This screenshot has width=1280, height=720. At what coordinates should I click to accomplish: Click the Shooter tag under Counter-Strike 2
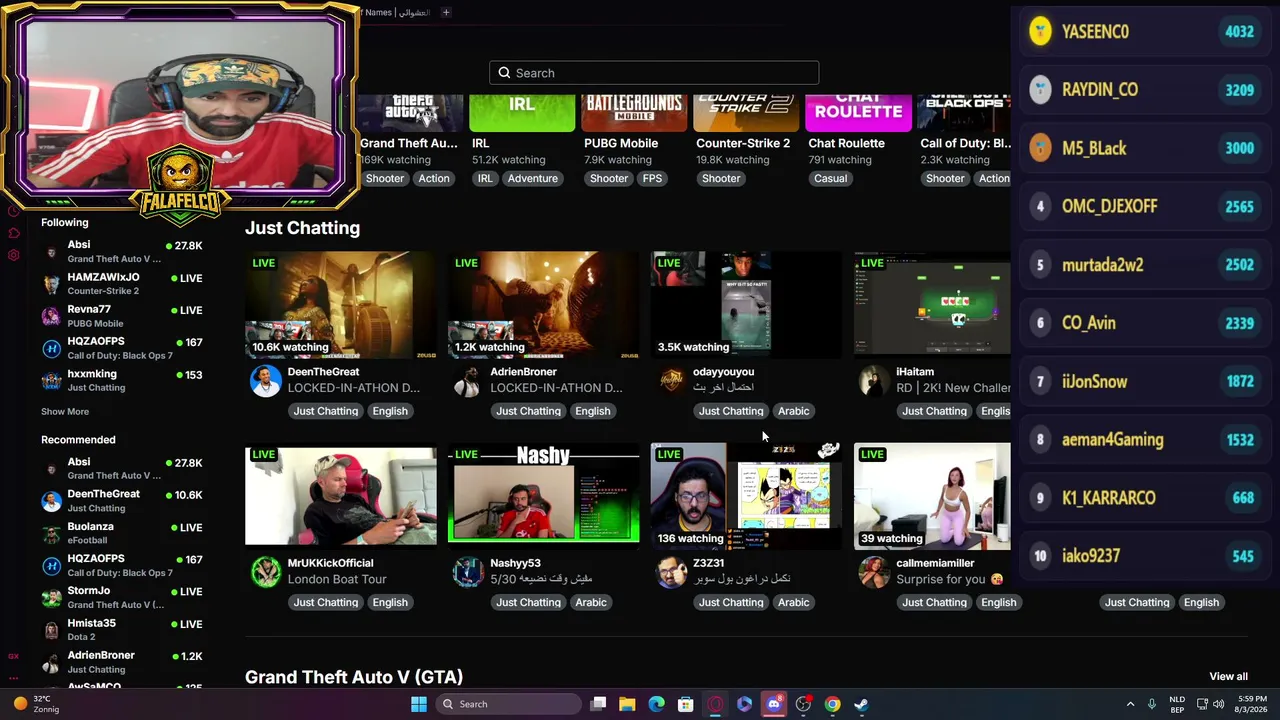coord(721,178)
